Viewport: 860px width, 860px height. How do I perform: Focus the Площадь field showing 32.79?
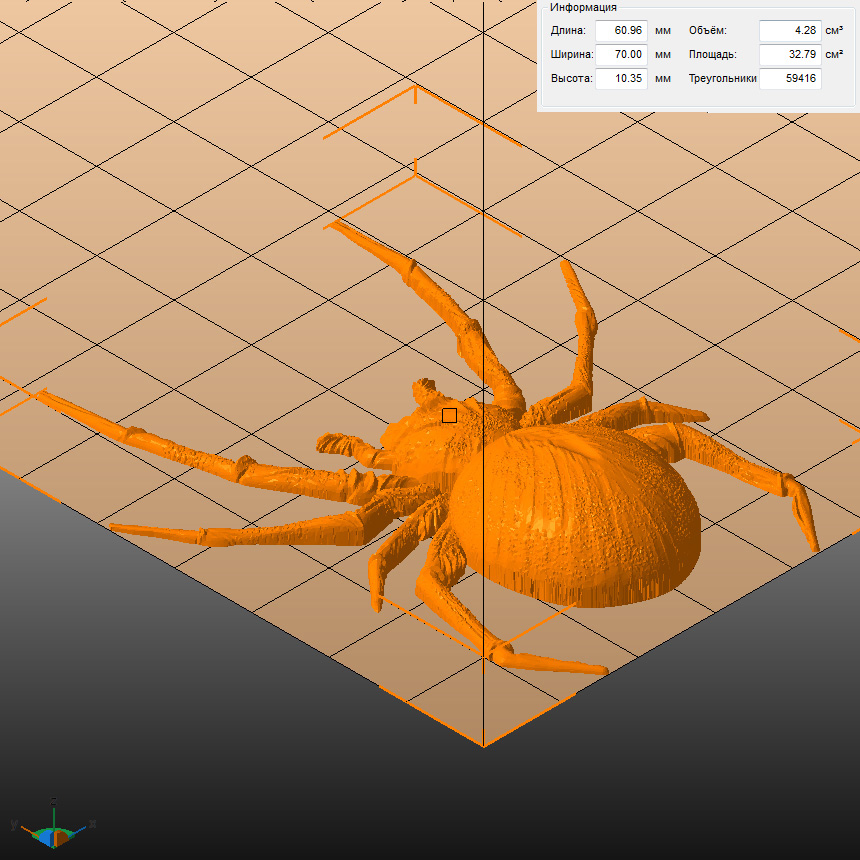point(790,55)
